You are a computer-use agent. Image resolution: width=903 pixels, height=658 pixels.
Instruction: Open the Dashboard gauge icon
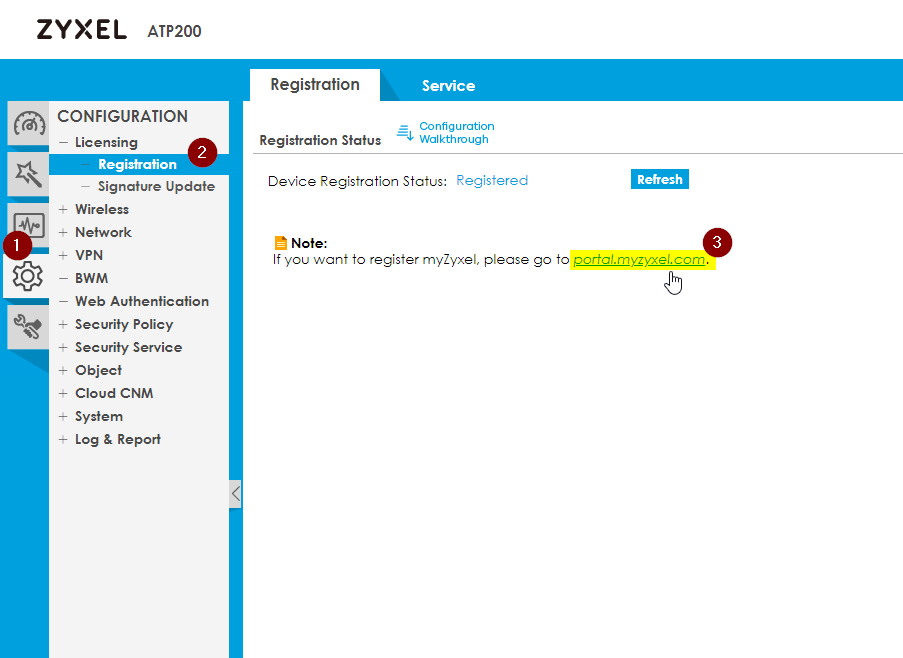click(x=28, y=123)
